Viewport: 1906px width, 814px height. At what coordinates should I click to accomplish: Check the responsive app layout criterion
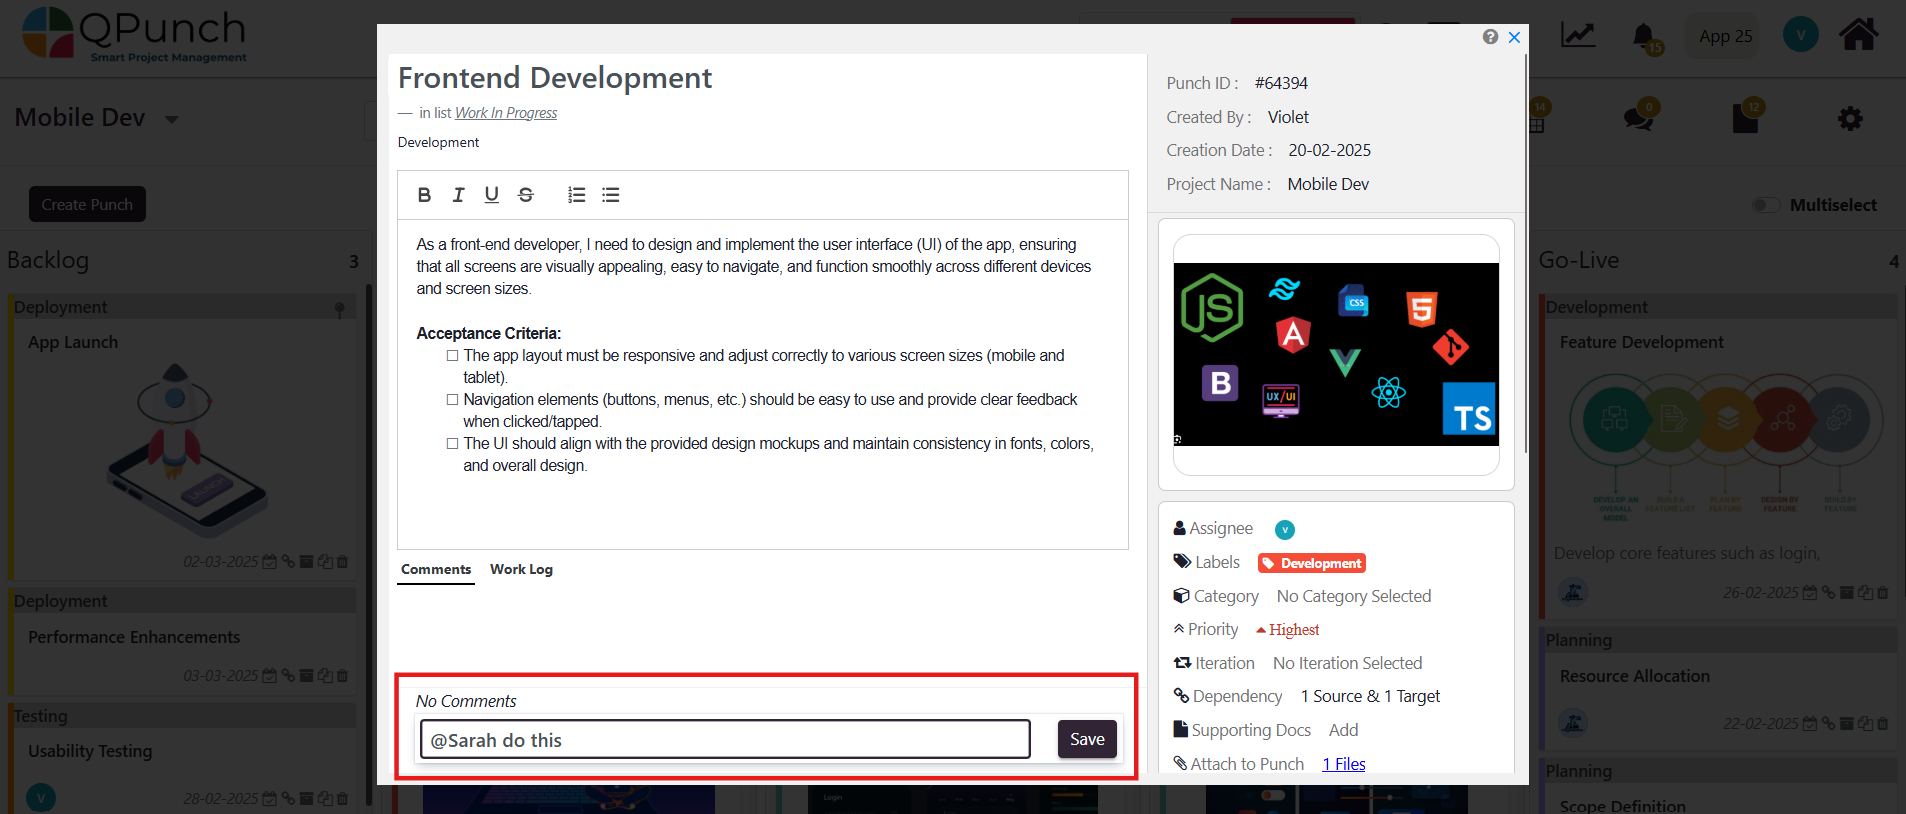point(452,356)
